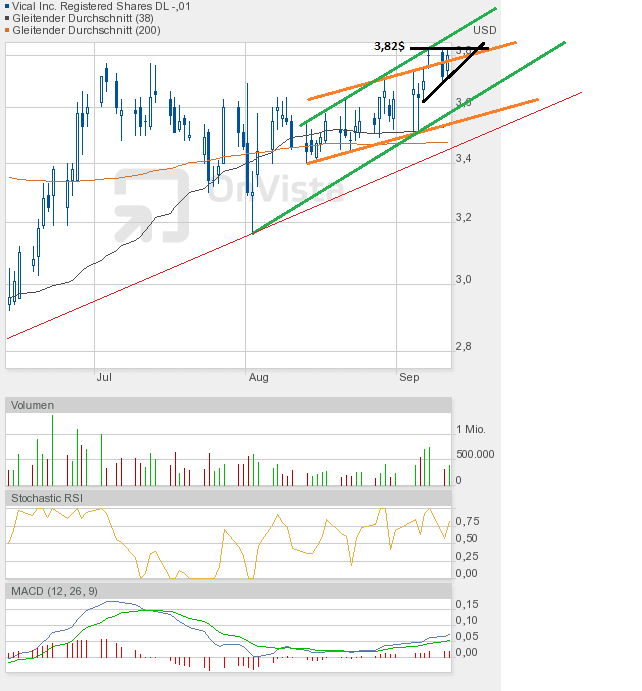The width and height of the screenshot is (642, 691).
Task: Click the Jul label on the time axis
Action: (103, 378)
